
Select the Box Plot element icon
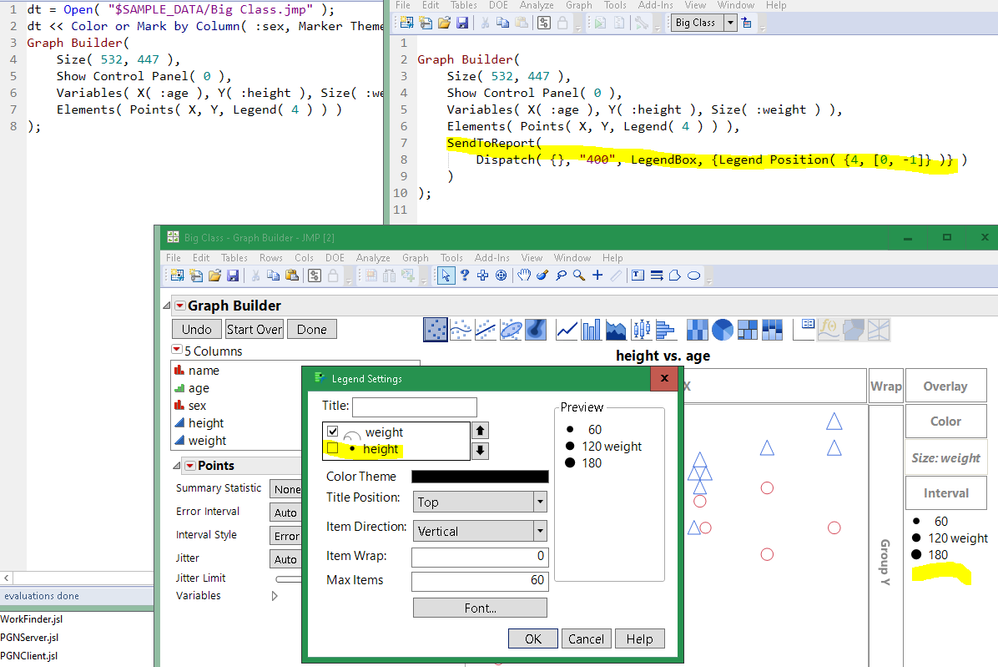point(641,329)
